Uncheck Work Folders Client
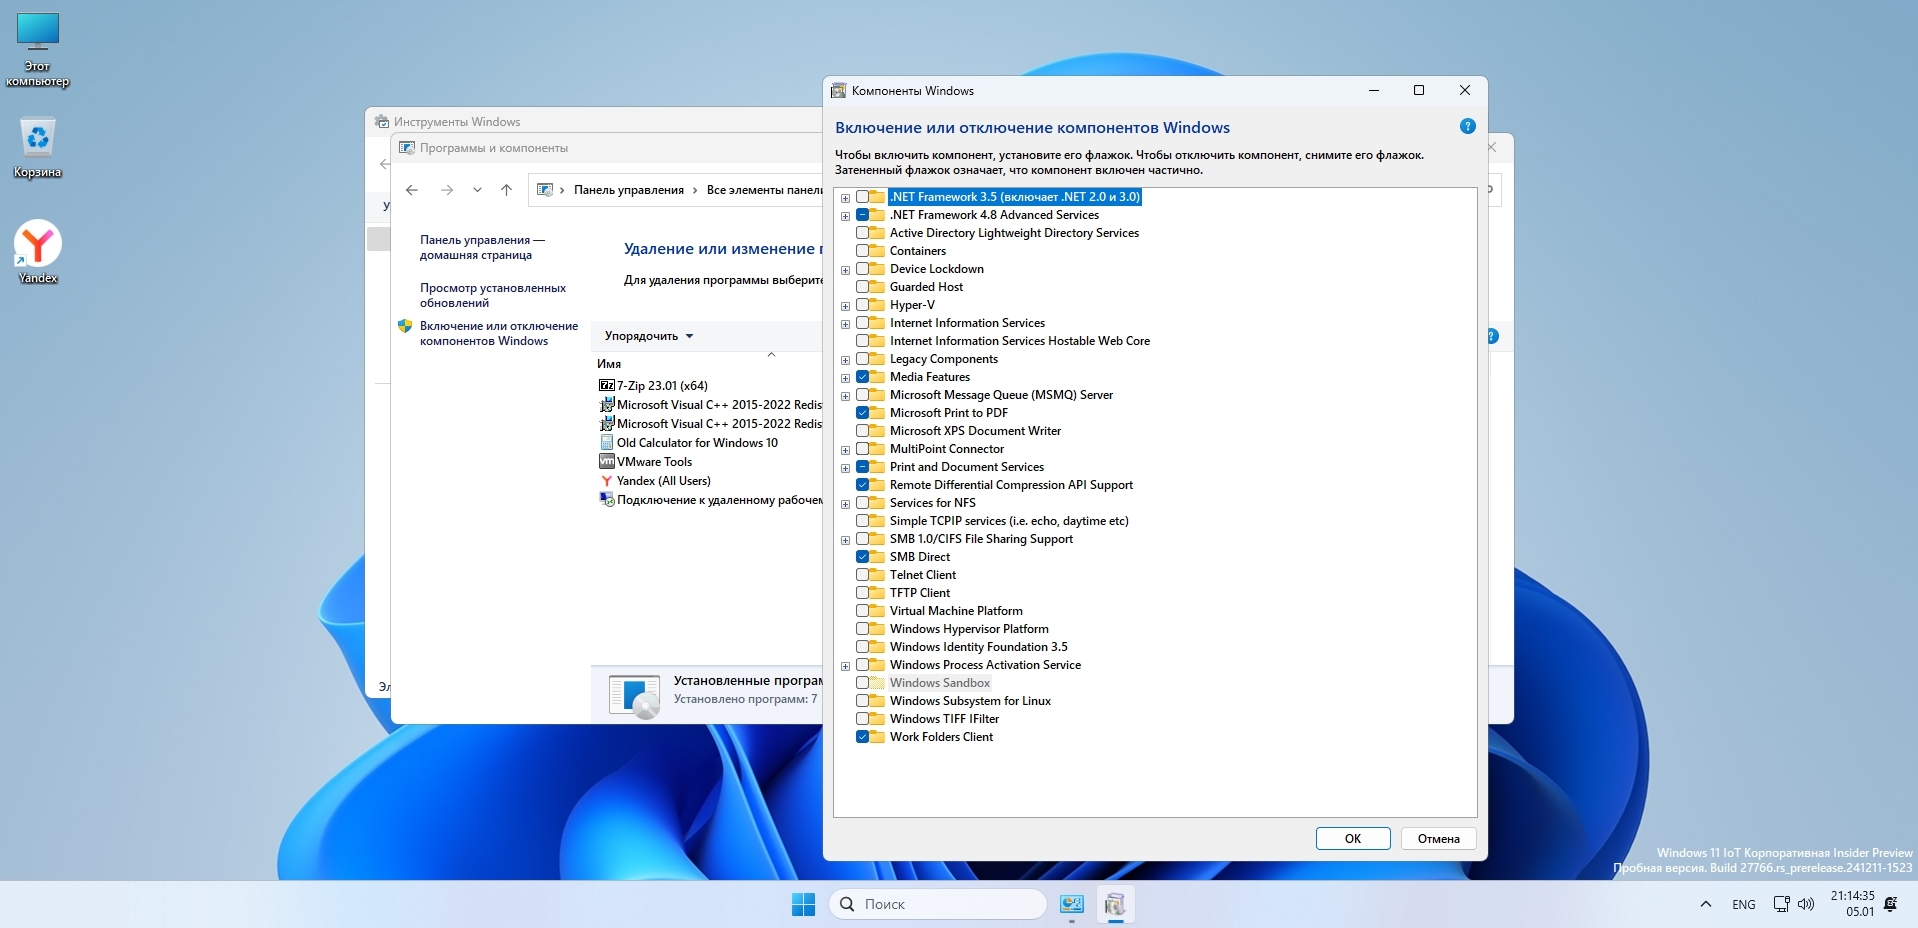 click(862, 737)
